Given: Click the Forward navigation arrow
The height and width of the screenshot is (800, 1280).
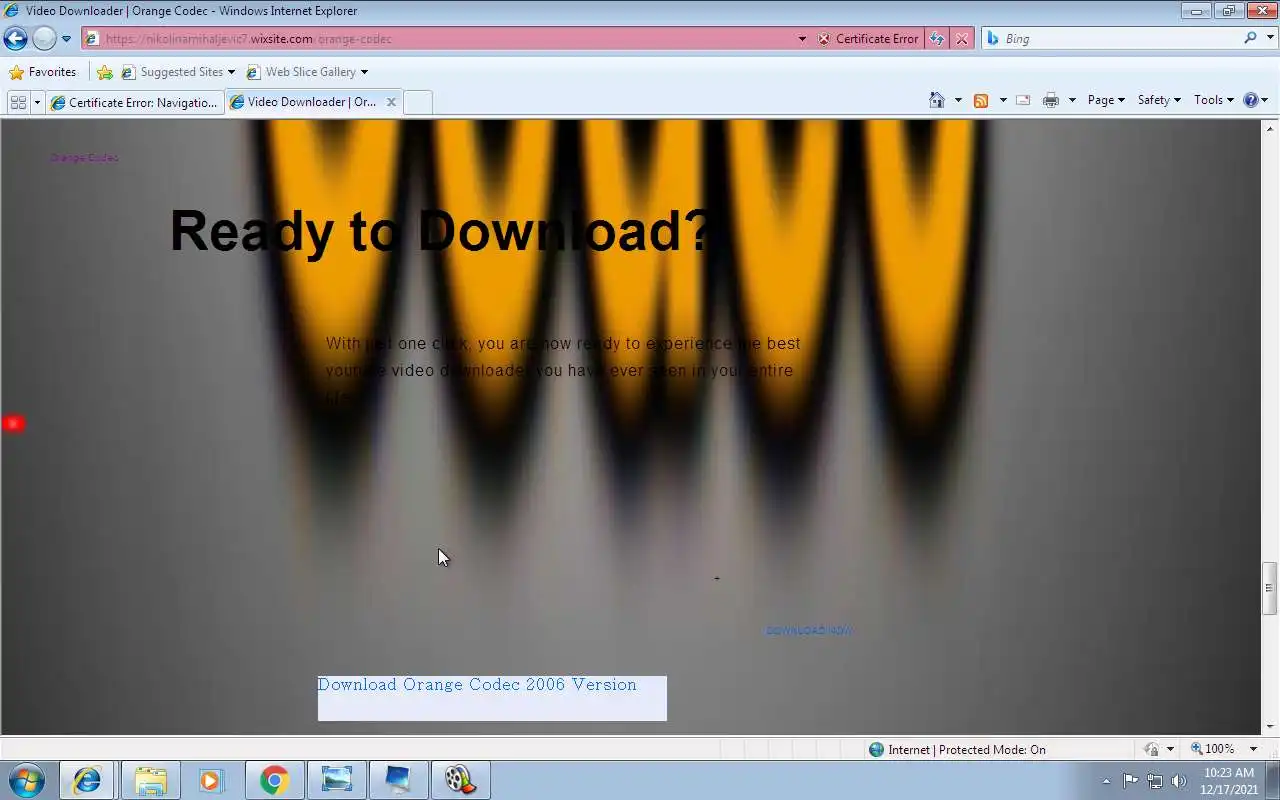Looking at the screenshot, I should tap(44, 39).
